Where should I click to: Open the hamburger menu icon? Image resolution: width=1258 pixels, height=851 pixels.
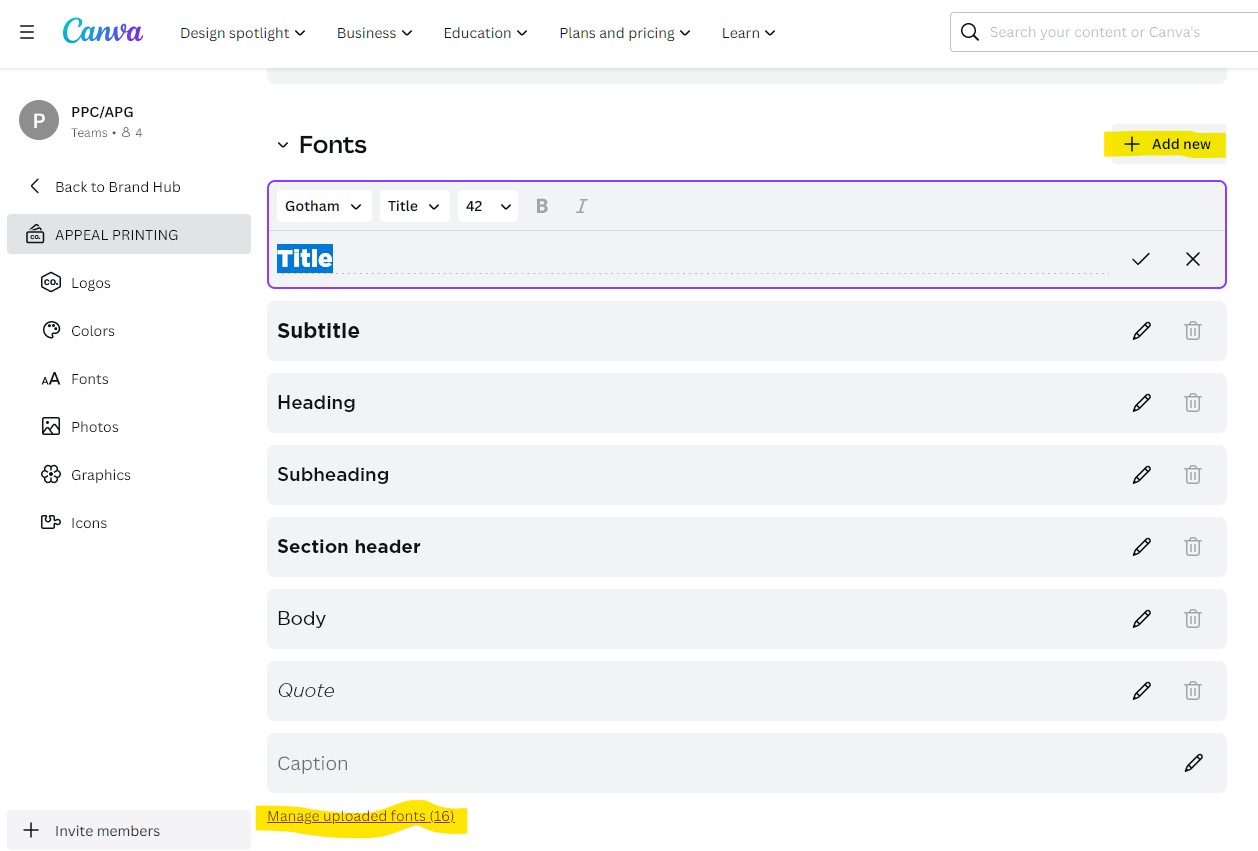pos(27,33)
